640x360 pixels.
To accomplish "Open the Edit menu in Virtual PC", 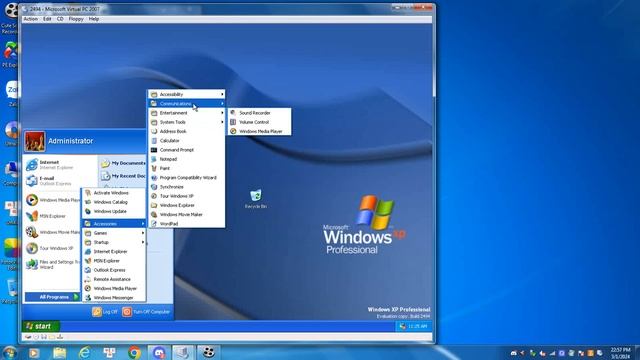I will (x=47, y=19).
